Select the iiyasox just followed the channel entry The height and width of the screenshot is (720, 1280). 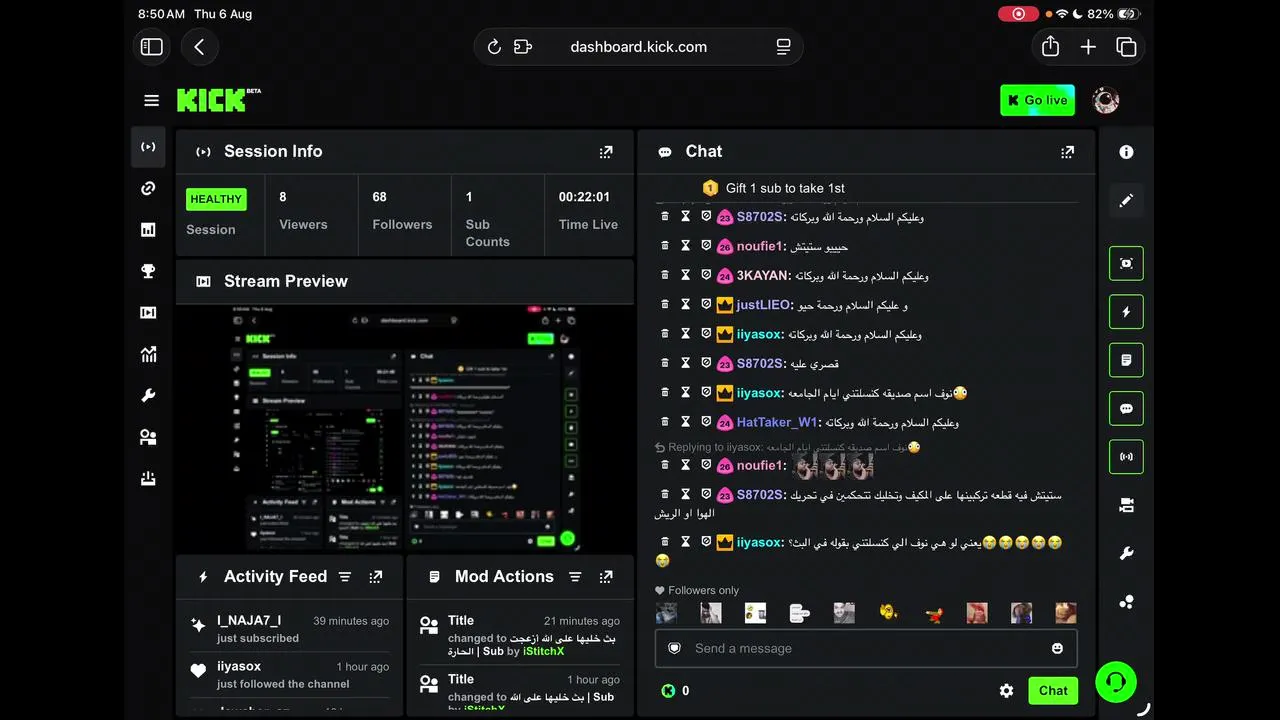point(289,675)
